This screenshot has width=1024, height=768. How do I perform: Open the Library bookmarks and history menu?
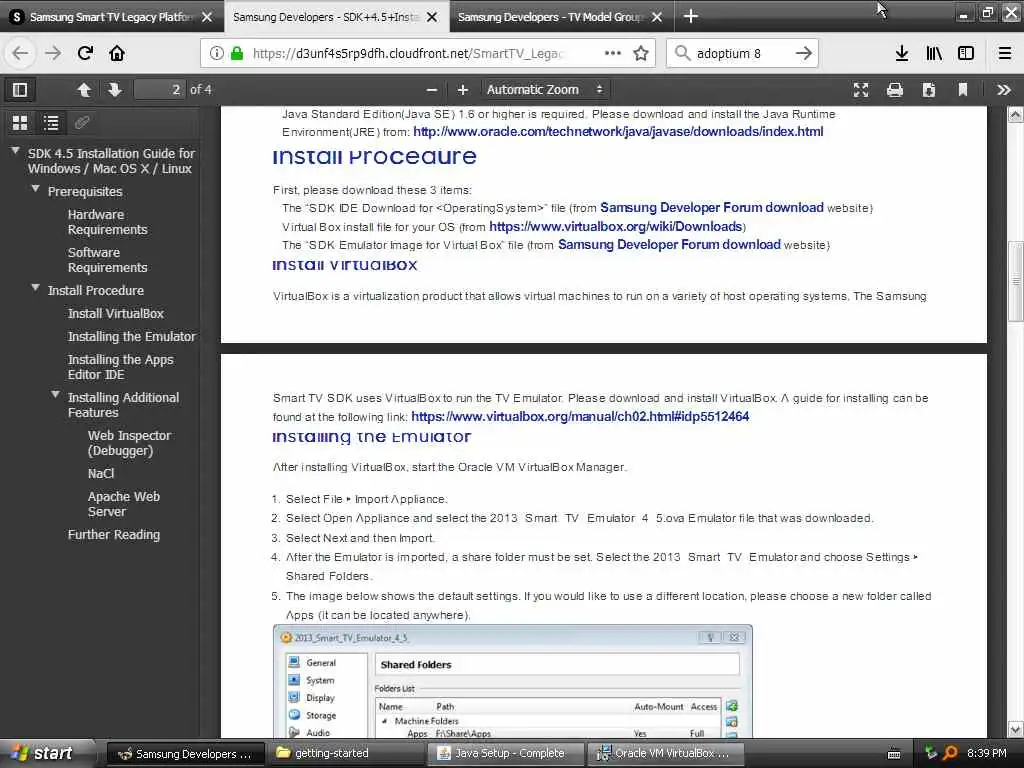click(x=934, y=53)
